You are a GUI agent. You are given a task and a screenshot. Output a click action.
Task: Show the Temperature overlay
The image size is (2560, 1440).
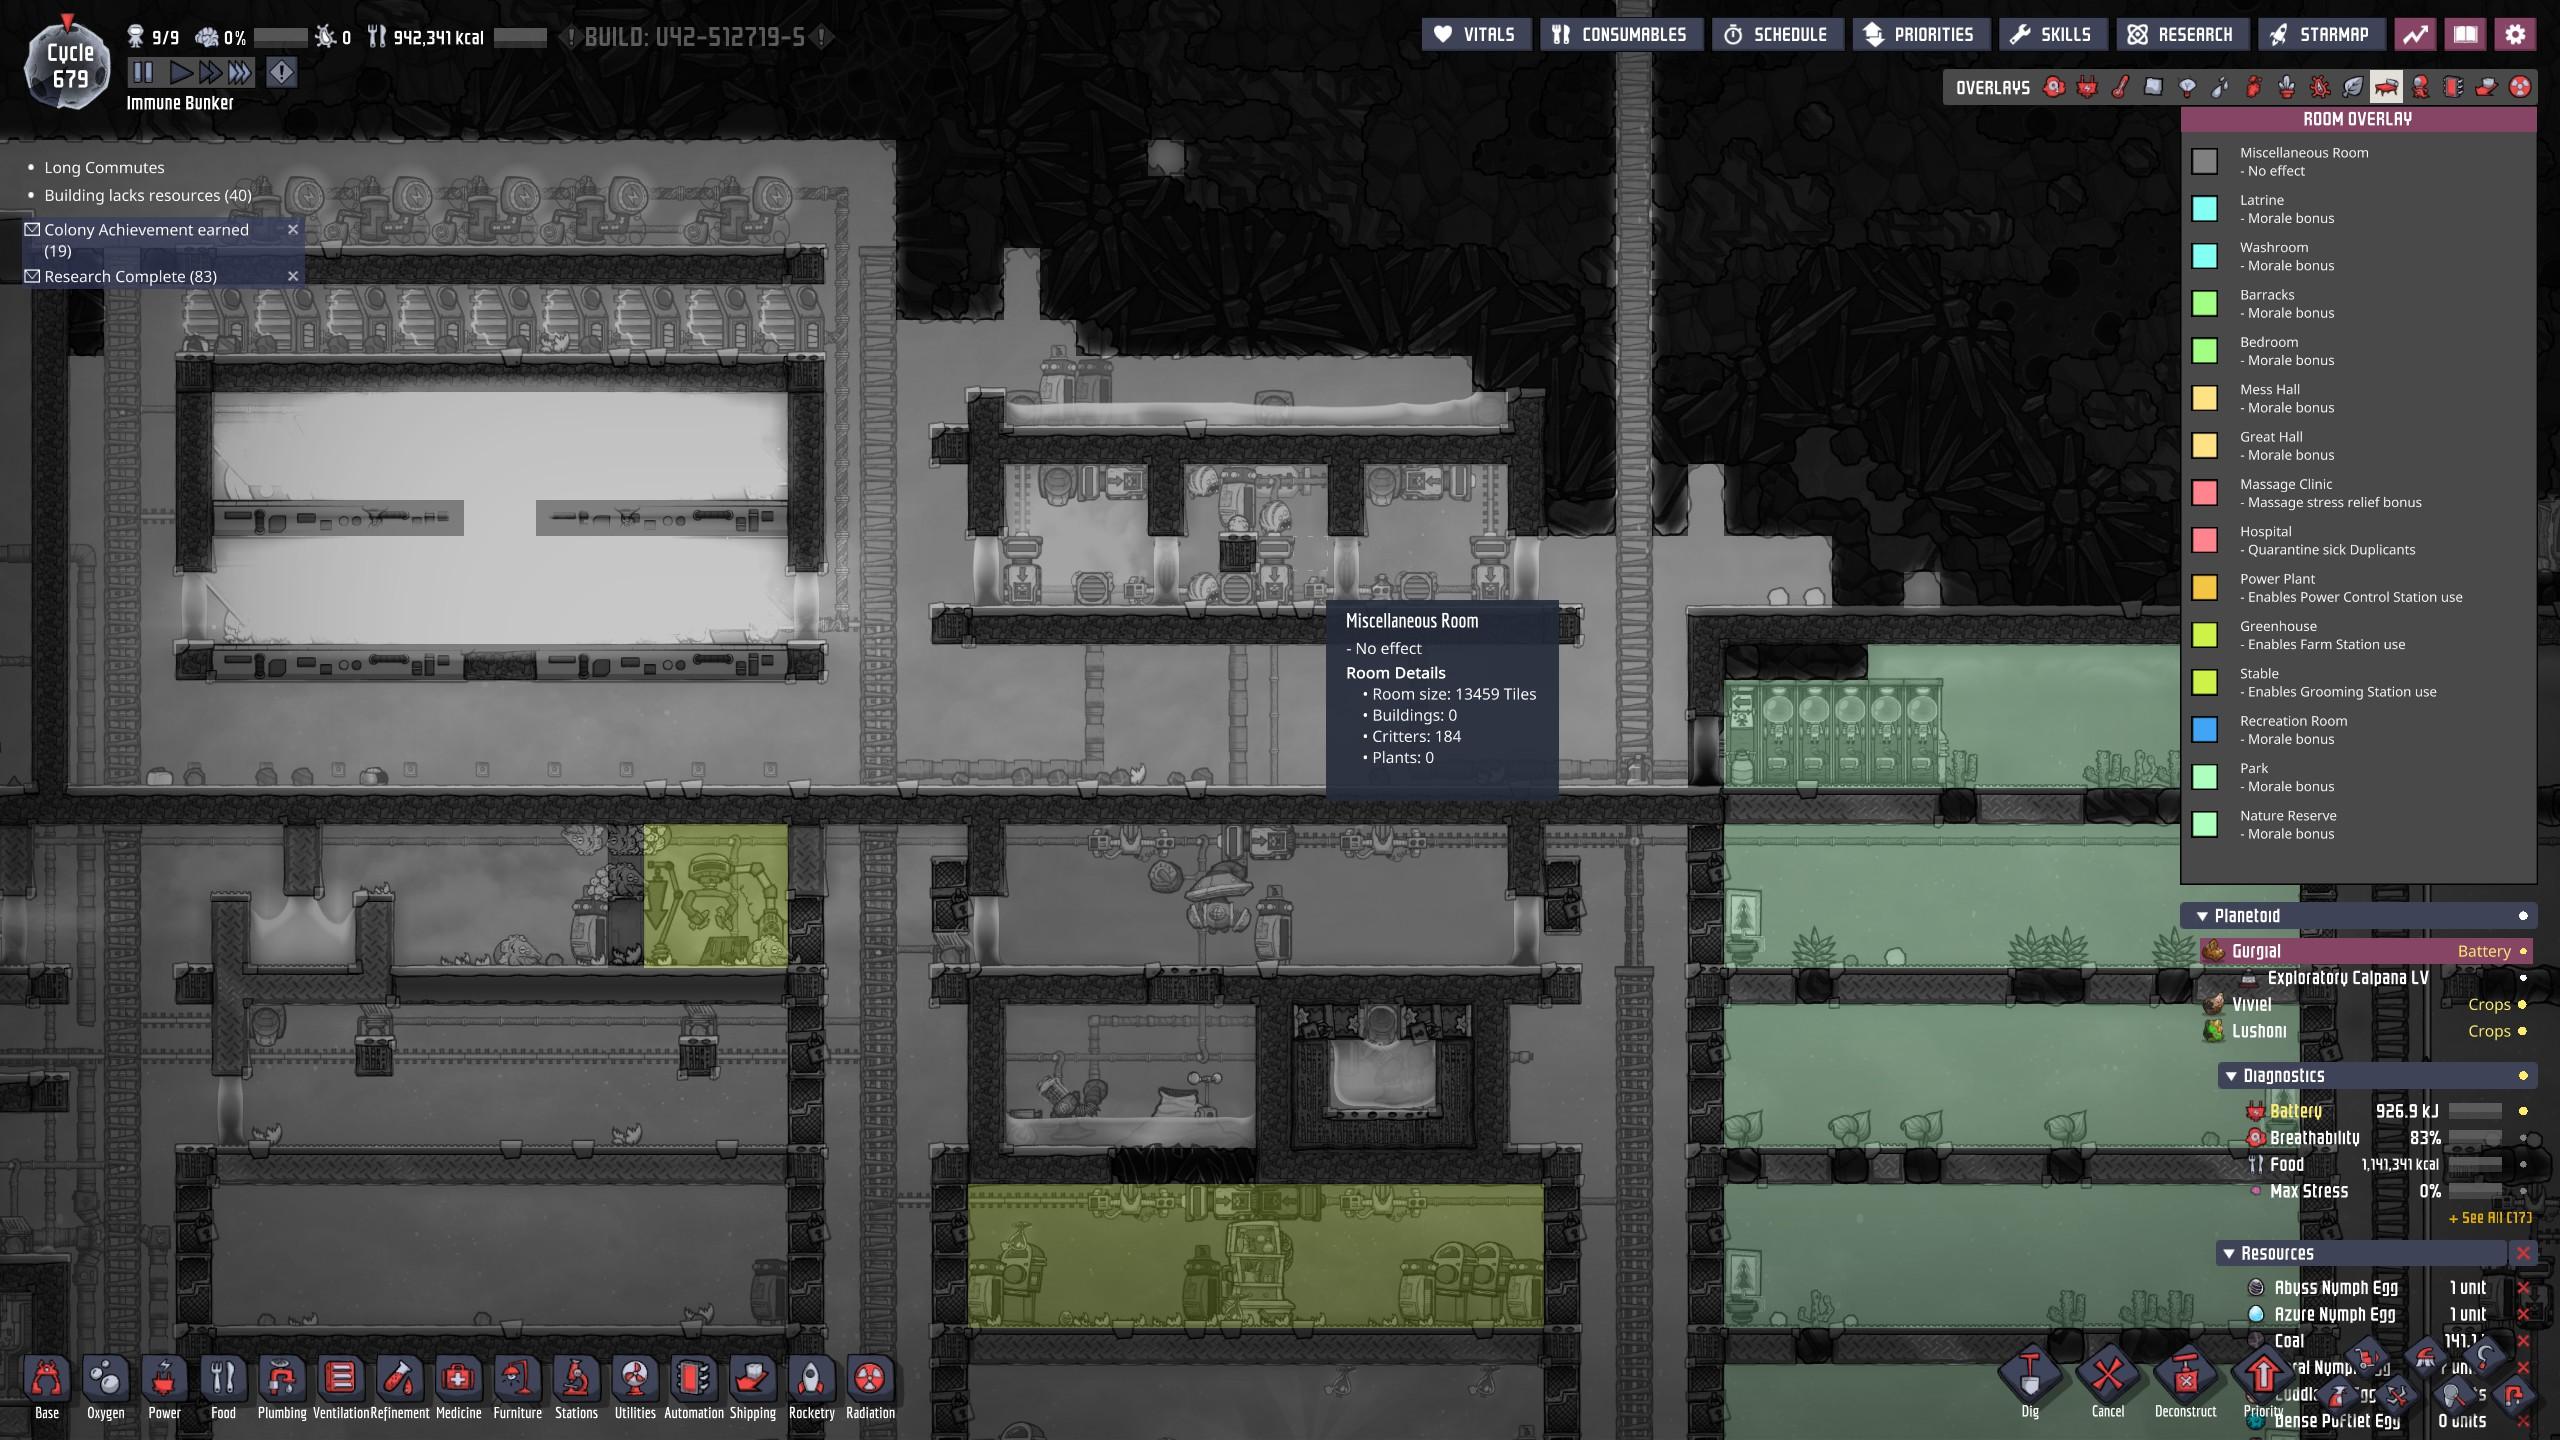(2120, 88)
